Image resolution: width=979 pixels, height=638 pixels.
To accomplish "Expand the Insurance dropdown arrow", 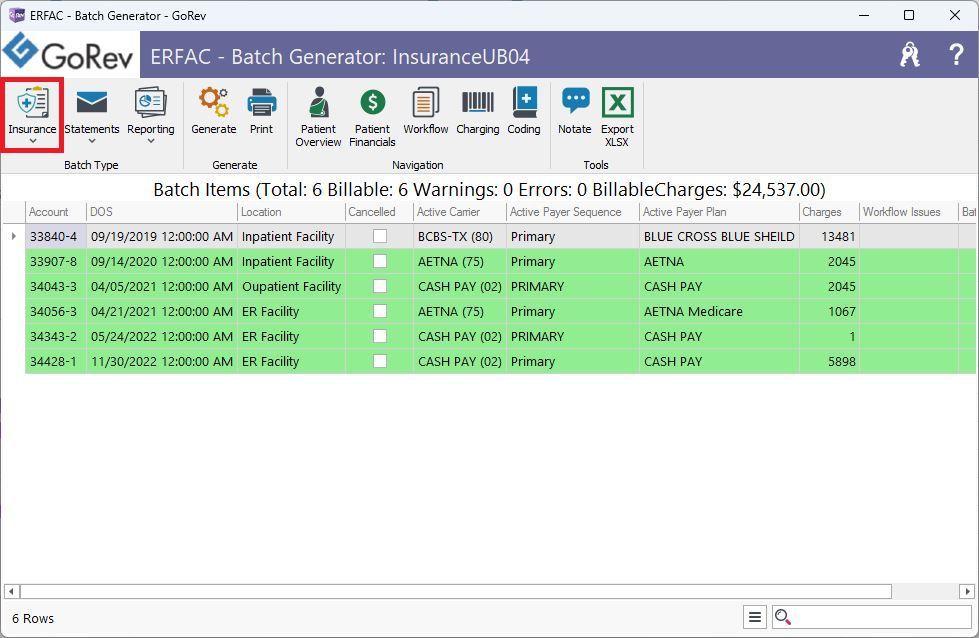I will 32,142.
